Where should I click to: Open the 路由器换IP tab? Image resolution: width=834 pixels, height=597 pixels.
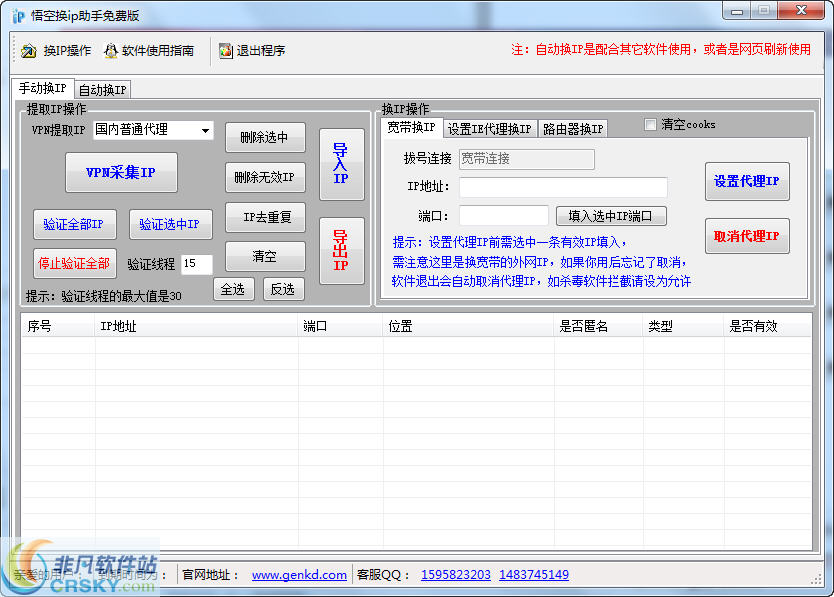(570, 128)
